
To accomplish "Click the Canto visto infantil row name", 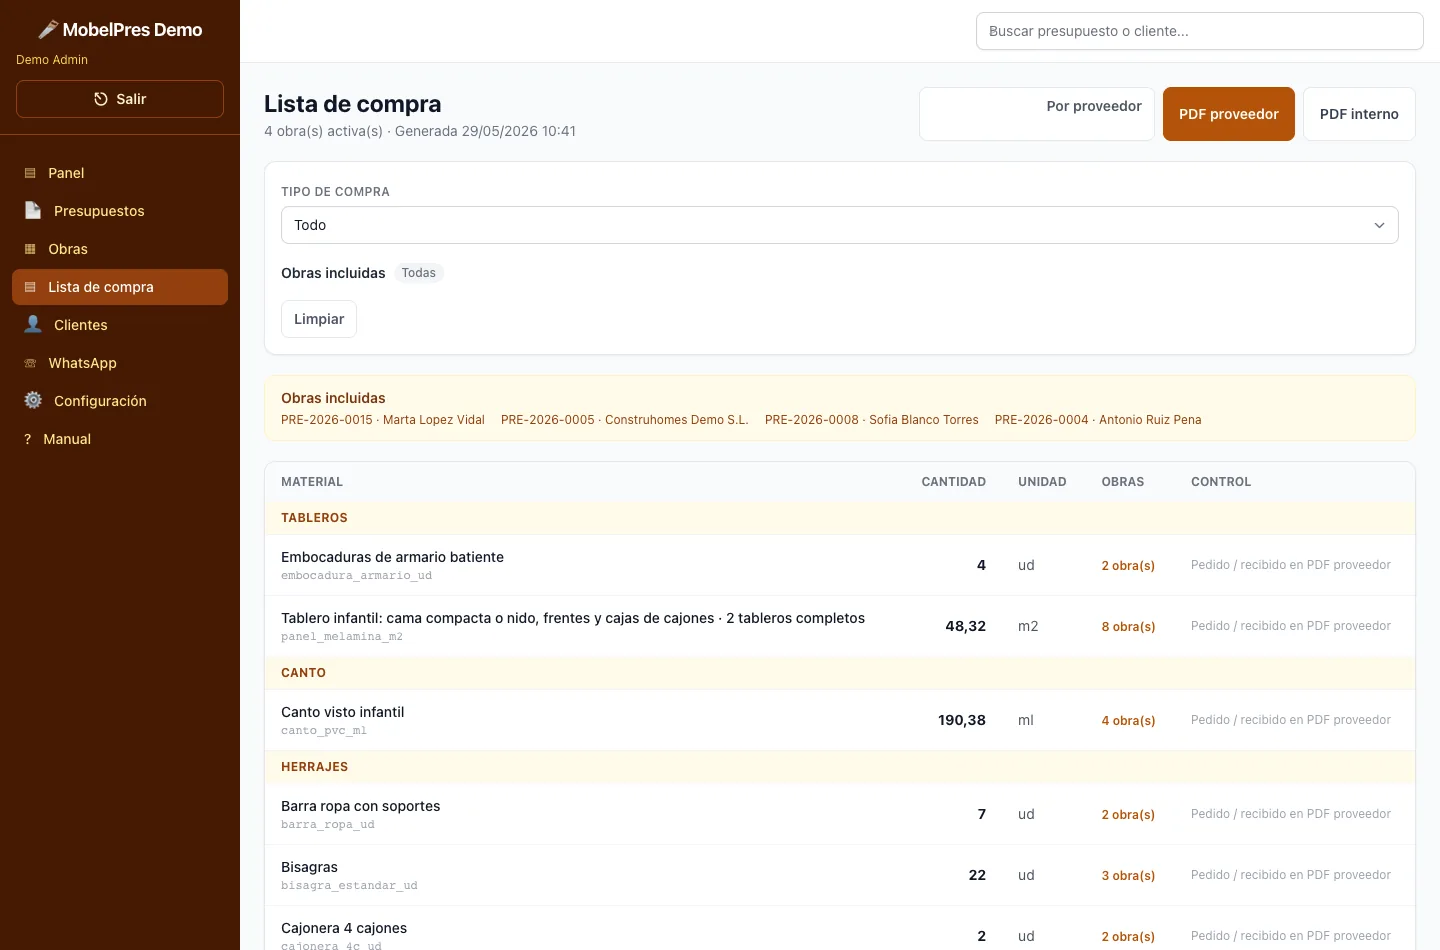I will pos(343,712).
